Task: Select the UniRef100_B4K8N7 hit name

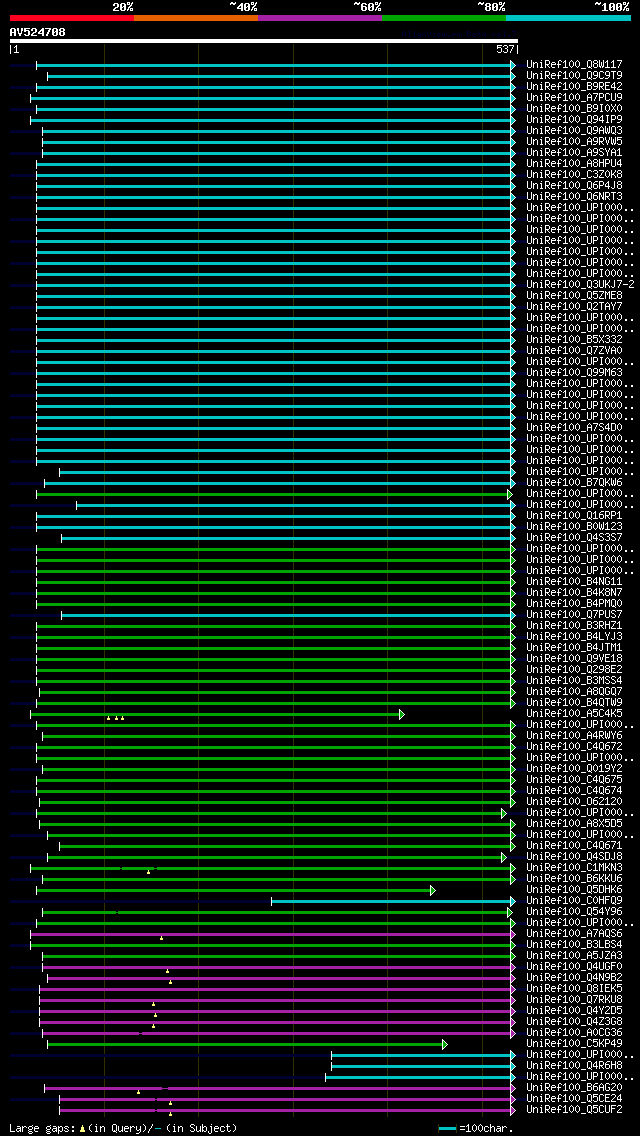Action: (x=574, y=593)
